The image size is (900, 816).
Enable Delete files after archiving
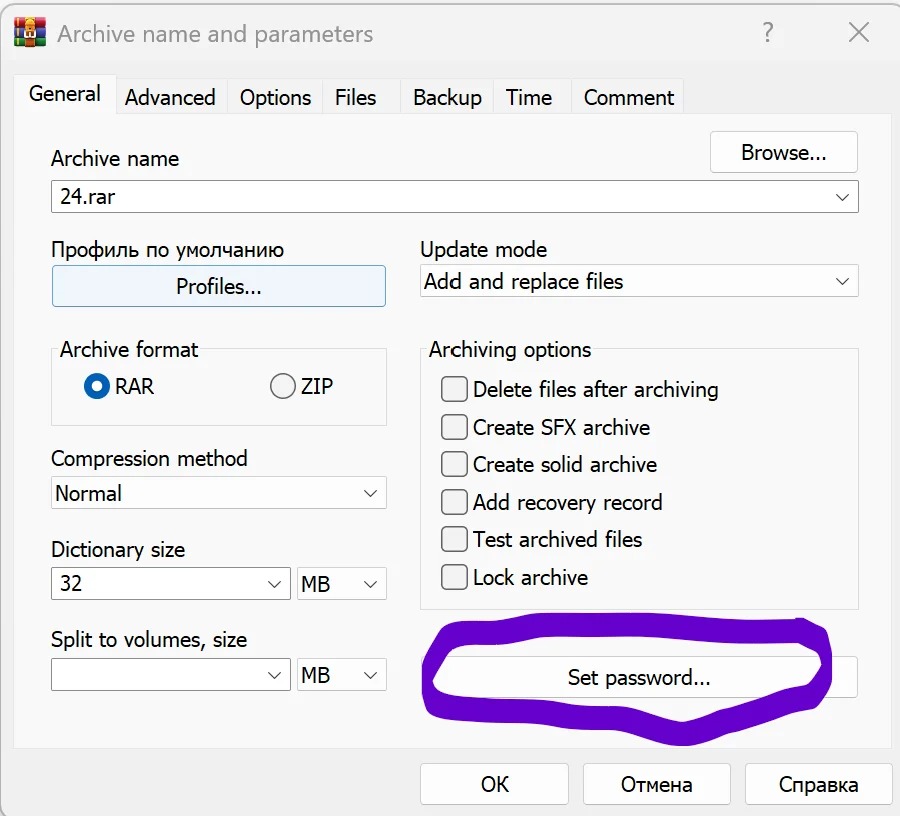454,389
